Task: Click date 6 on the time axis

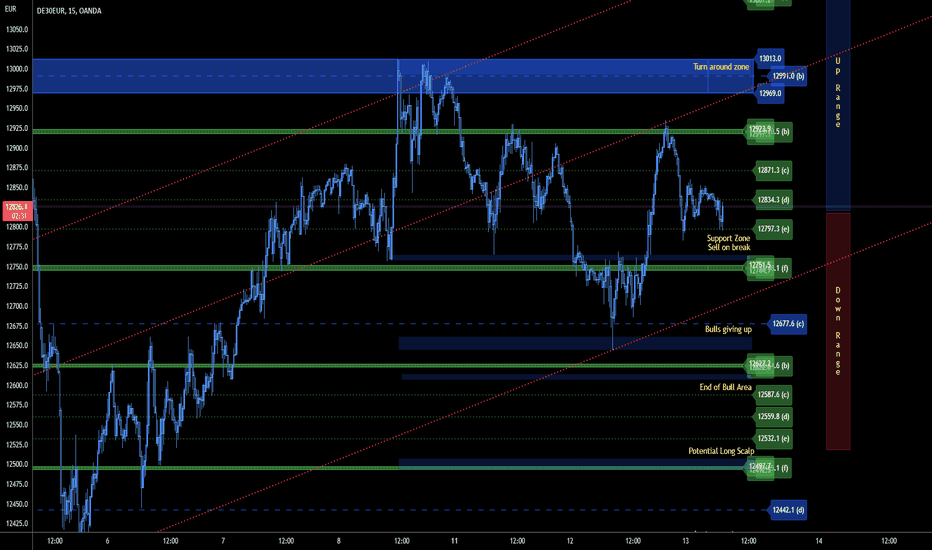Action: 108,541
